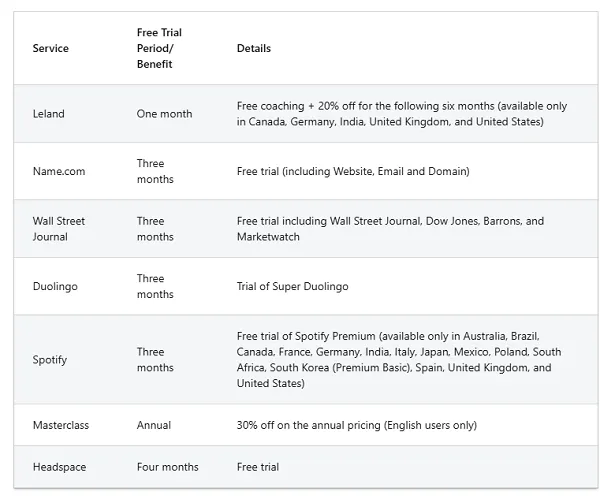Image resolution: width=600 pixels, height=499 pixels.
Task: Select the Annual benefit cell
Action: pyautogui.click(x=154, y=425)
